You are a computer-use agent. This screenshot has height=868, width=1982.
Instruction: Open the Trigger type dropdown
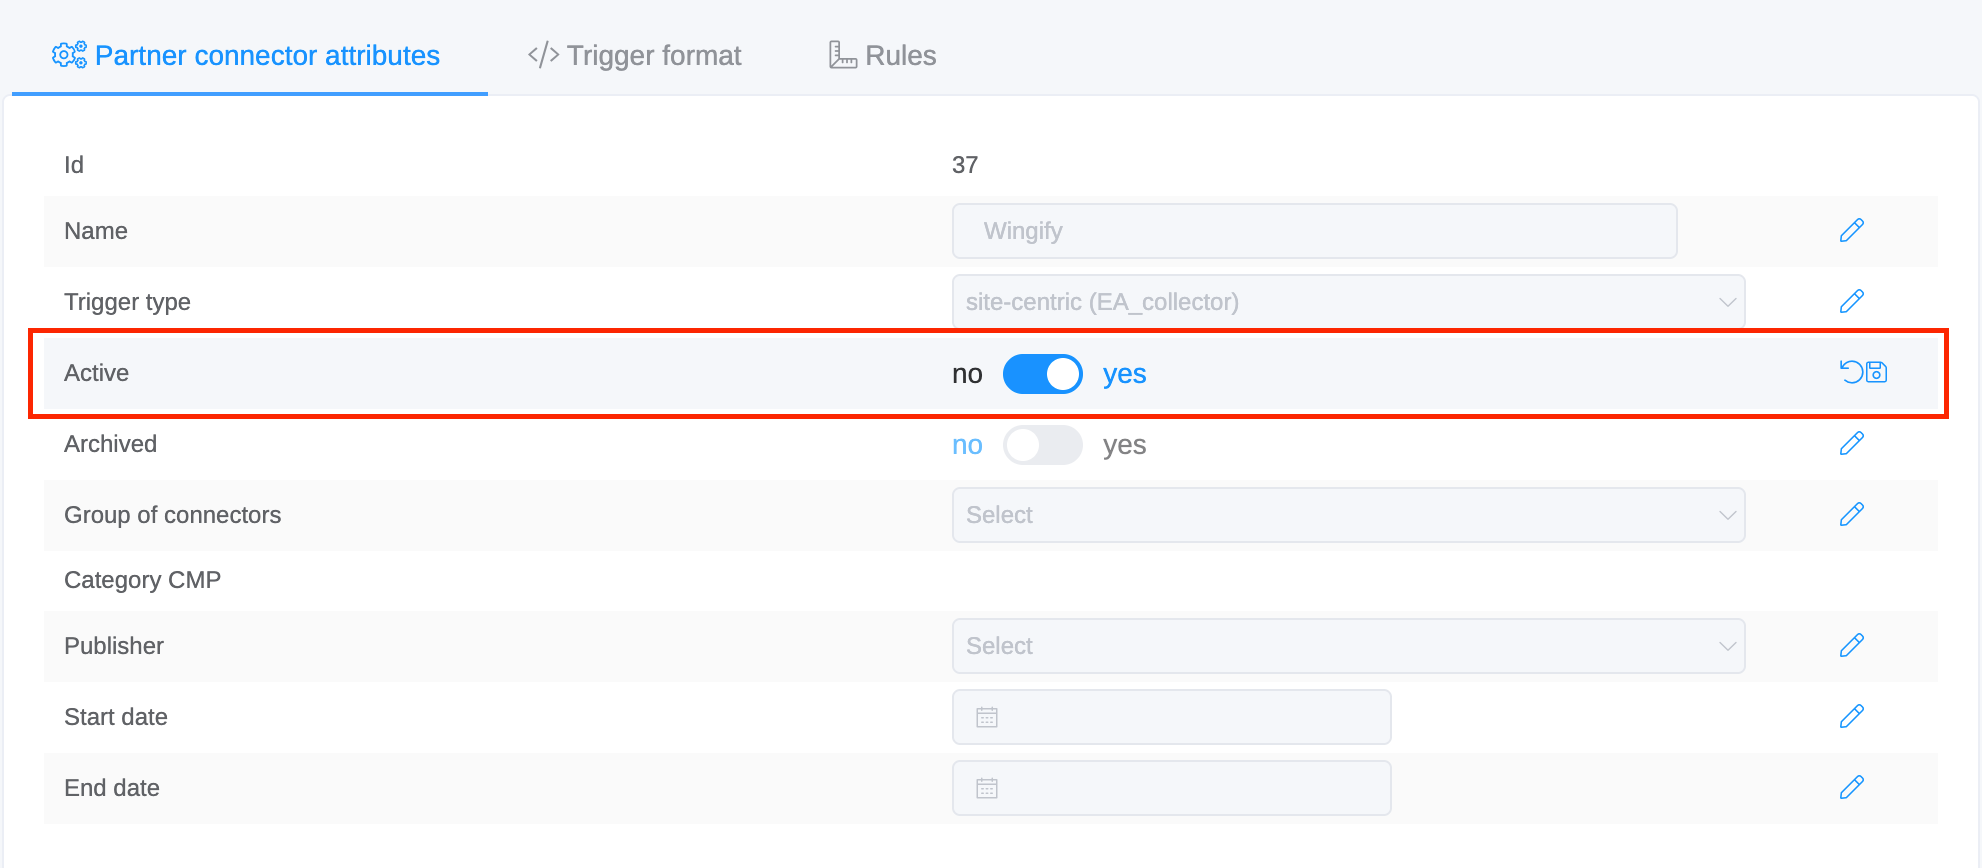pyautogui.click(x=1348, y=302)
